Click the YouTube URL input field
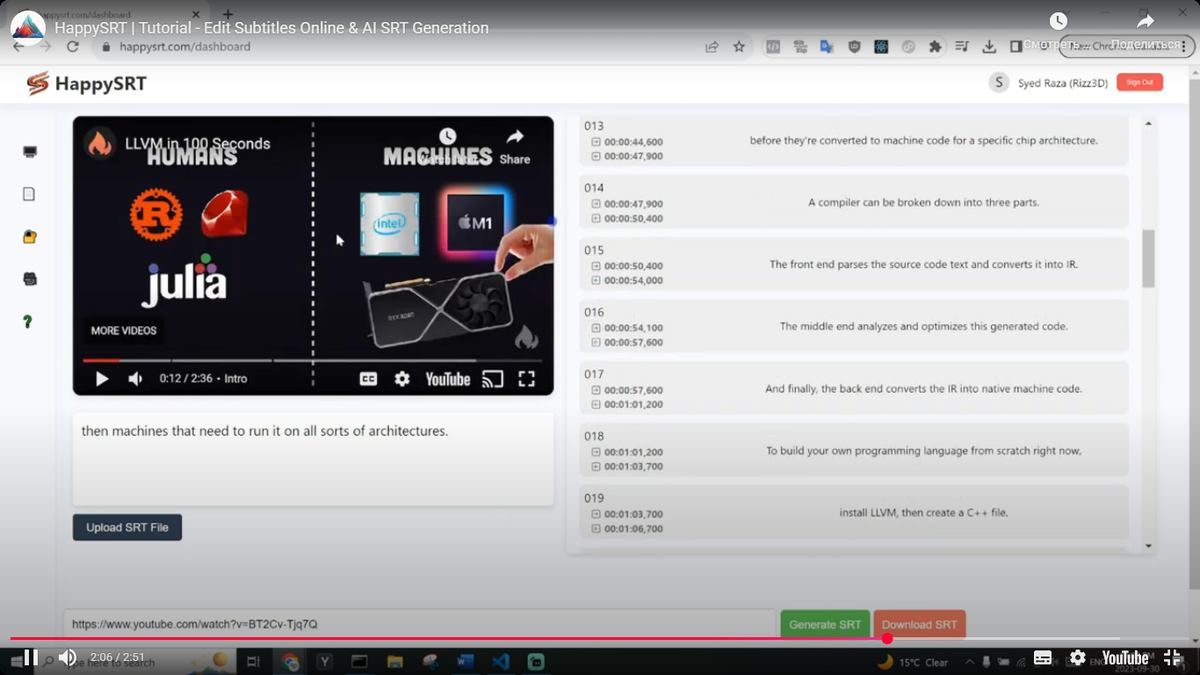Image resolution: width=1200 pixels, height=675 pixels. pyautogui.click(x=420, y=624)
